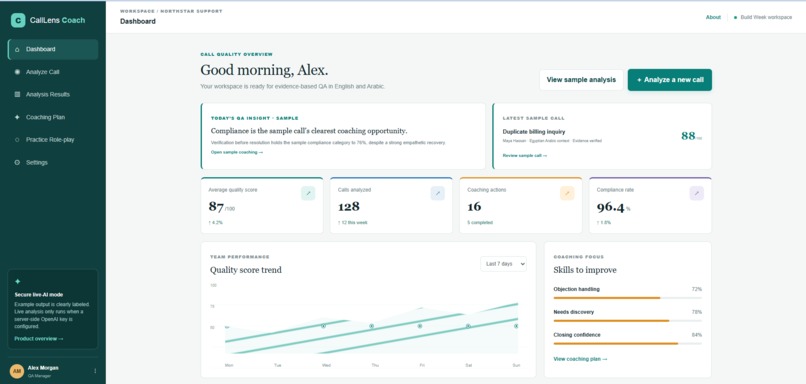Click the Secure live-AI mode title
The height and width of the screenshot is (384, 806).
pyautogui.click(x=39, y=295)
